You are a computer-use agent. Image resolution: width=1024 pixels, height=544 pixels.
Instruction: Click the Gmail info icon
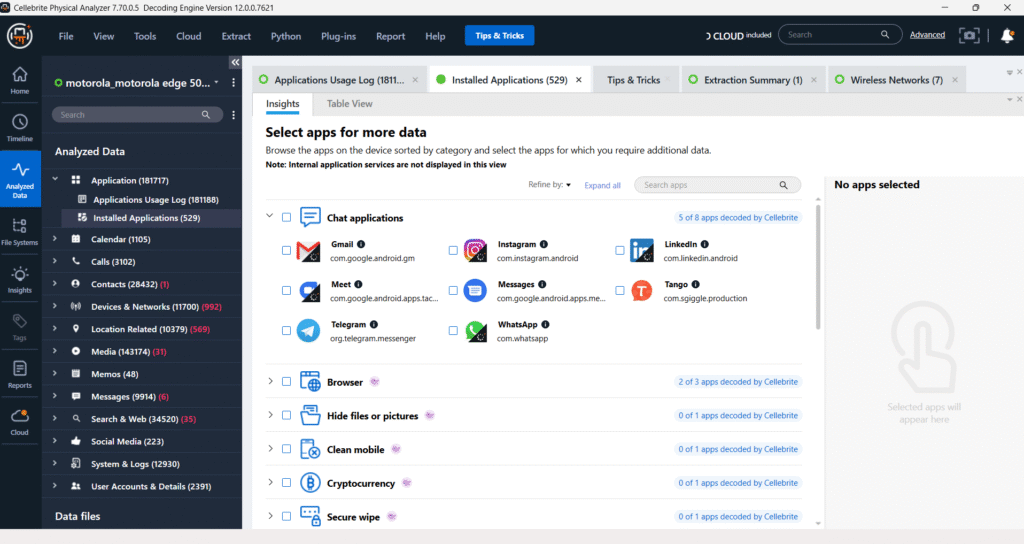[x=361, y=244]
